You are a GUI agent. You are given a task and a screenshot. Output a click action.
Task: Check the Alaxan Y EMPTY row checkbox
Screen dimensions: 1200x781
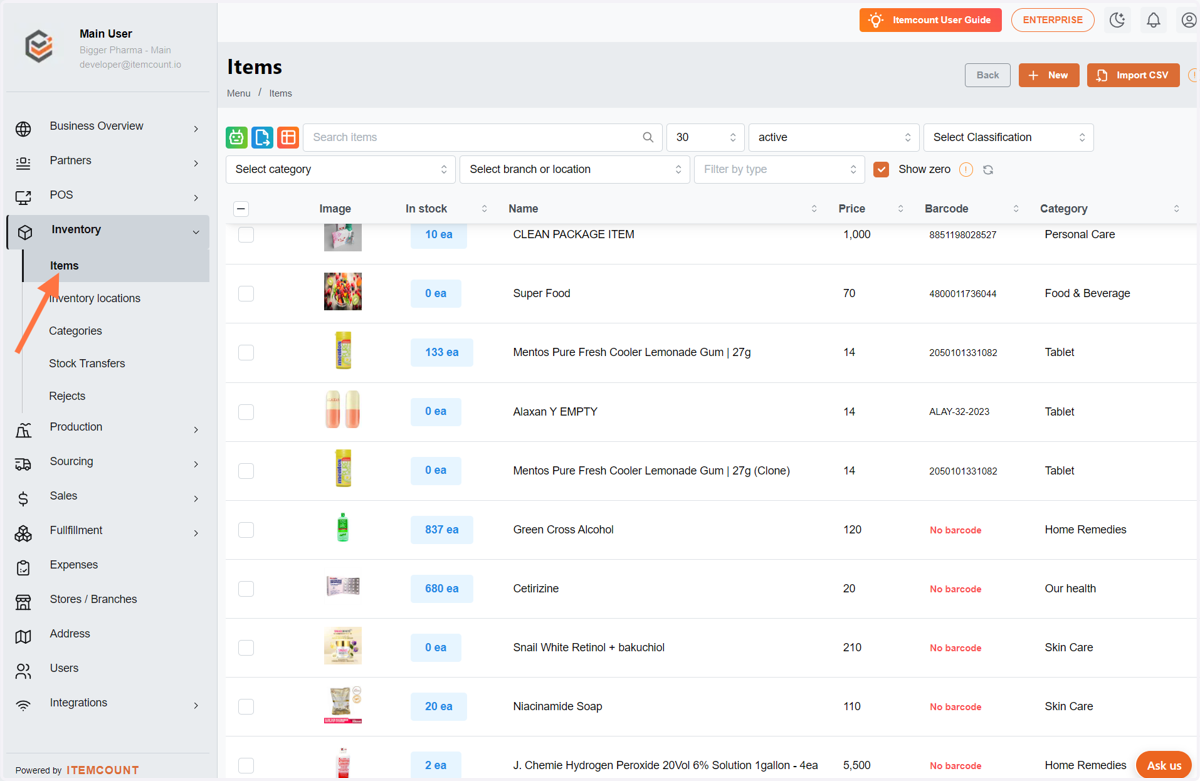point(246,412)
